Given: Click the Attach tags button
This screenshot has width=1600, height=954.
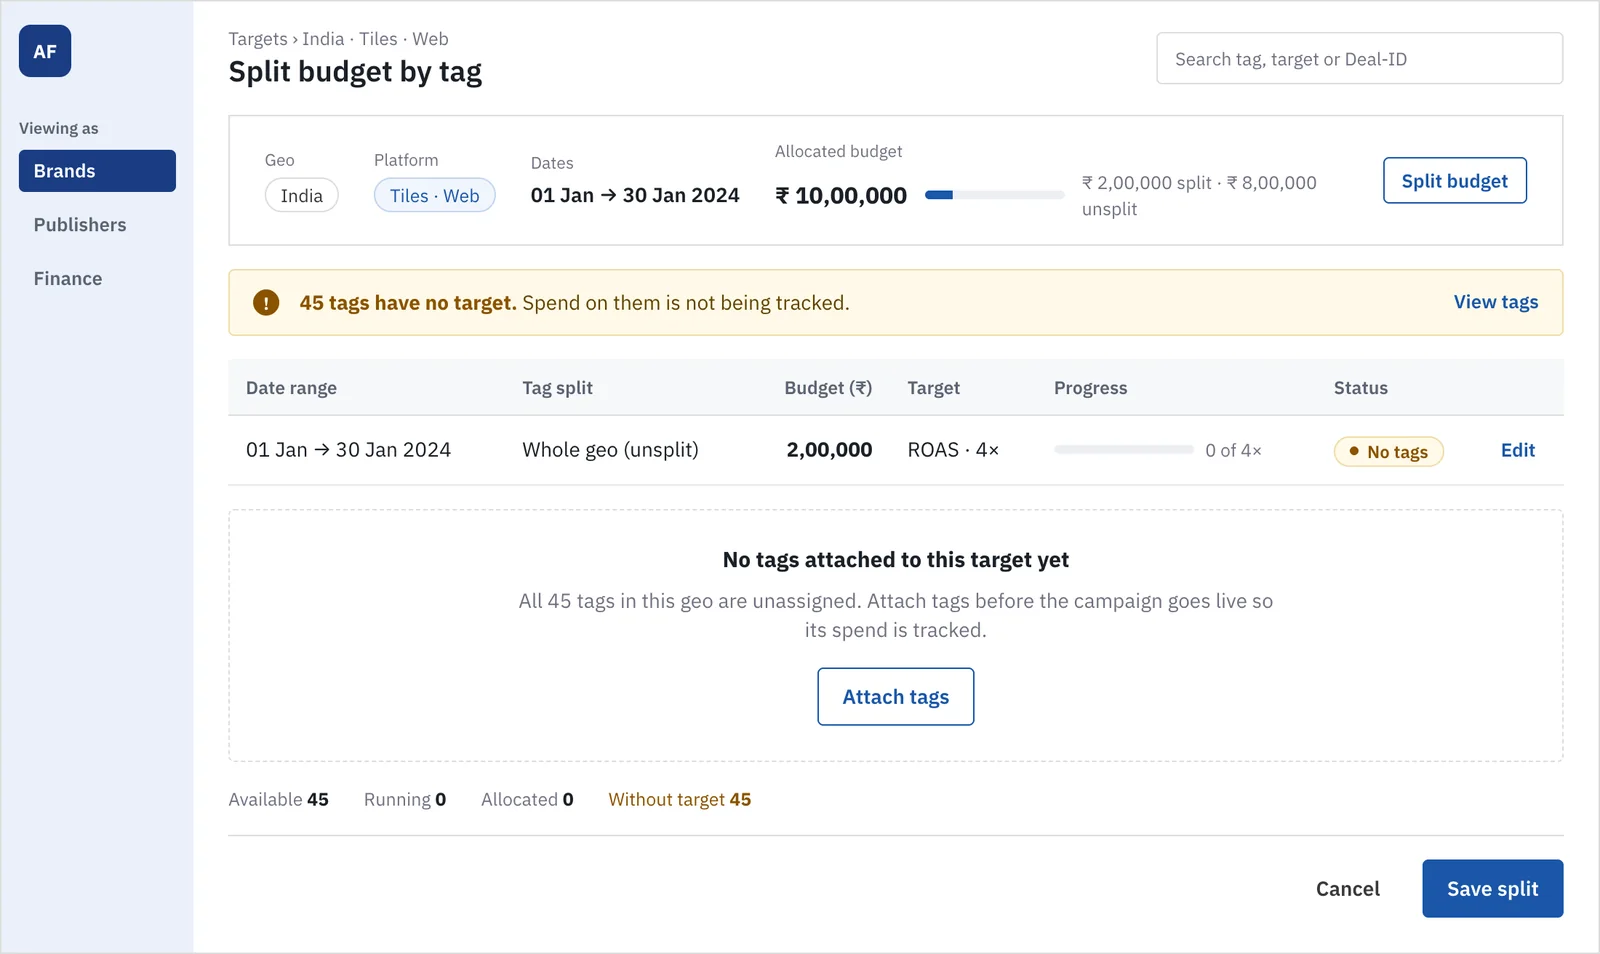Looking at the screenshot, I should coord(896,697).
